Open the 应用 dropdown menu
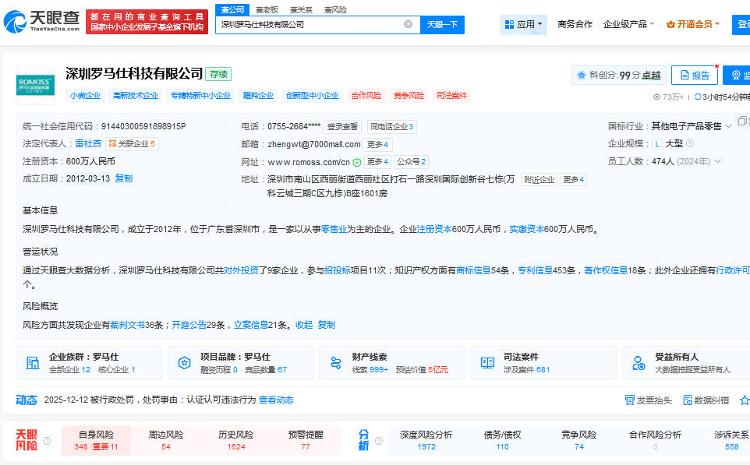Image resolution: width=750 pixels, height=465 pixels. point(523,24)
